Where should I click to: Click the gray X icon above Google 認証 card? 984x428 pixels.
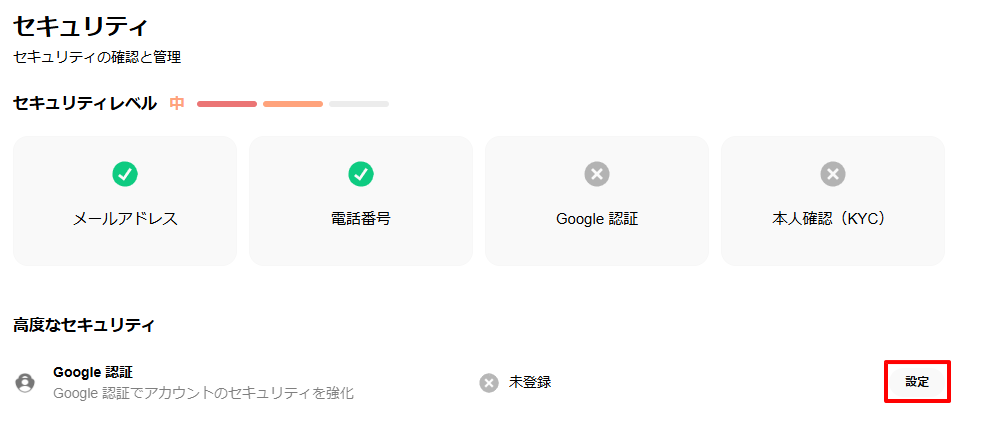click(597, 174)
